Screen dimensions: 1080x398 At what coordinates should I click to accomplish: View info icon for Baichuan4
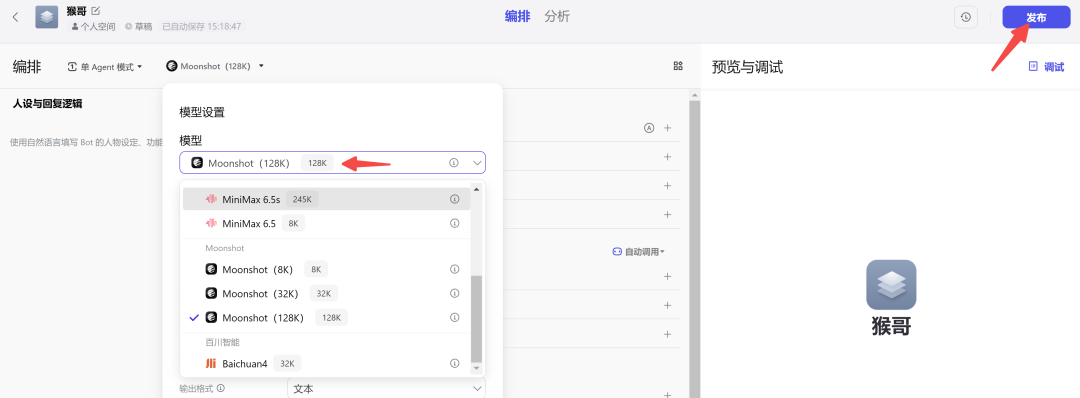455,364
